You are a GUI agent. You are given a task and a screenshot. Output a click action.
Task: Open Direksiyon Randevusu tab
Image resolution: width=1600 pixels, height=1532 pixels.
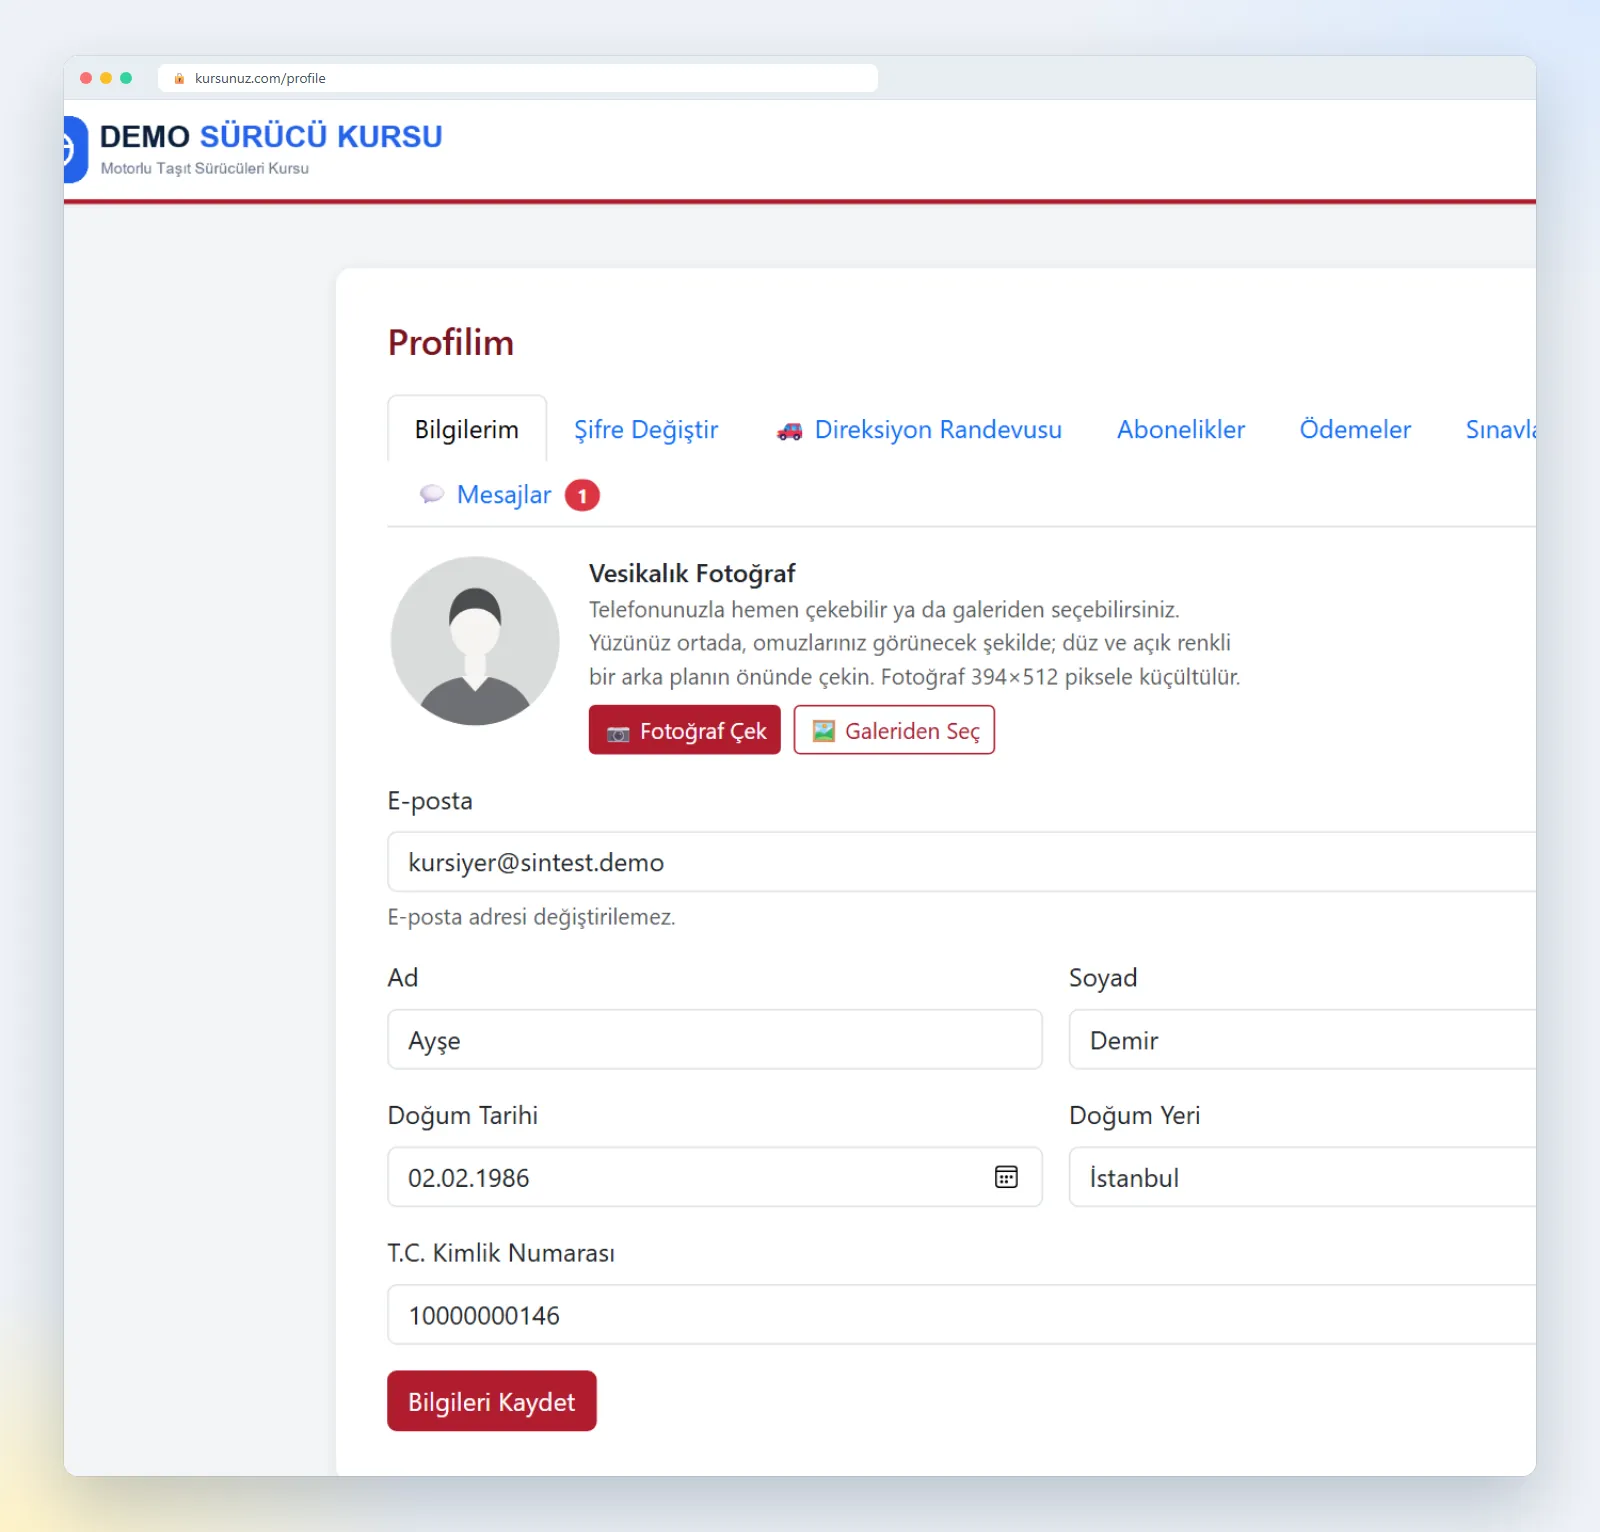(919, 429)
